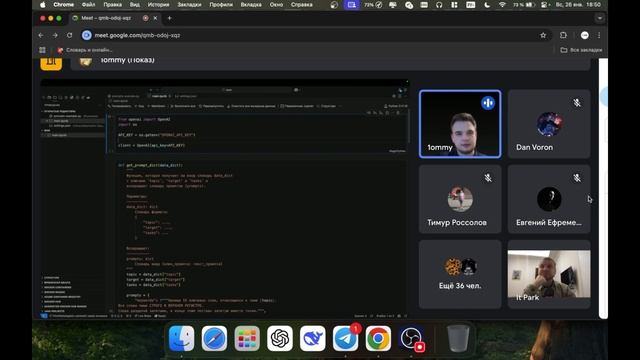Open the Файл menu

89,5
